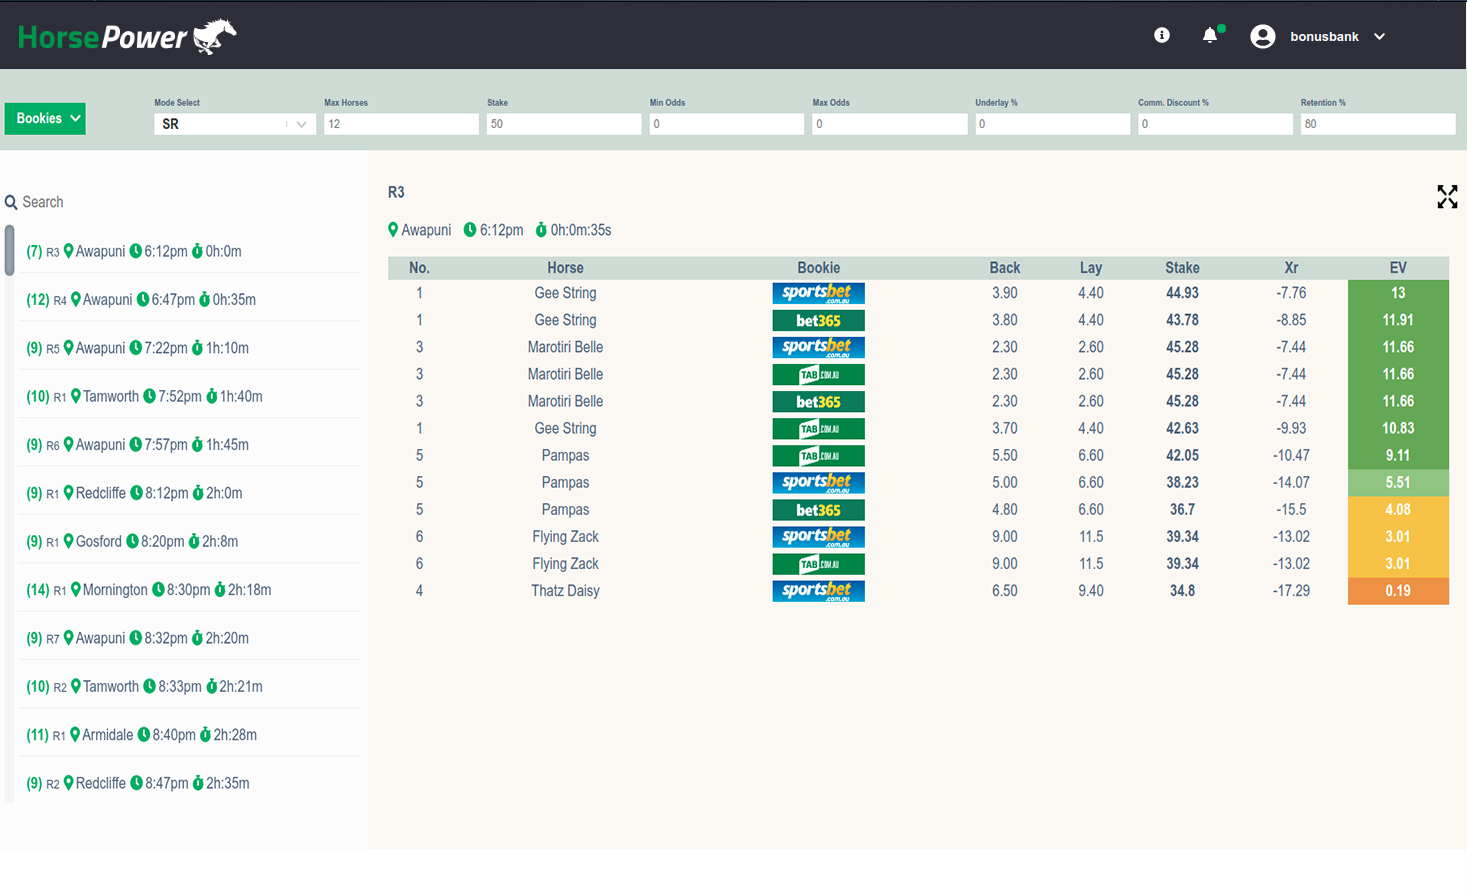Open the Bookies dropdown button
This screenshot has height=892, width=1467.
click(x=45, y=118)
